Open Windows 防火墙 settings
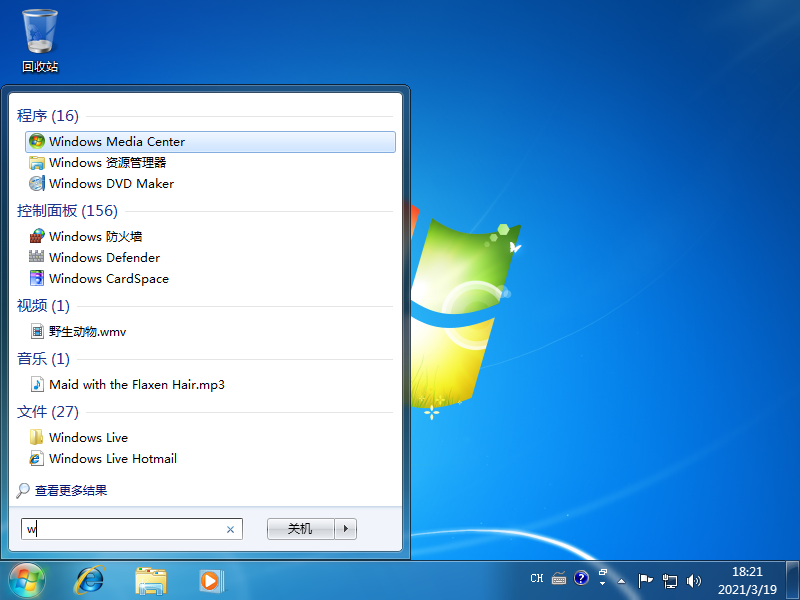This screenshot has height=600, width=800. click(97, 236)
